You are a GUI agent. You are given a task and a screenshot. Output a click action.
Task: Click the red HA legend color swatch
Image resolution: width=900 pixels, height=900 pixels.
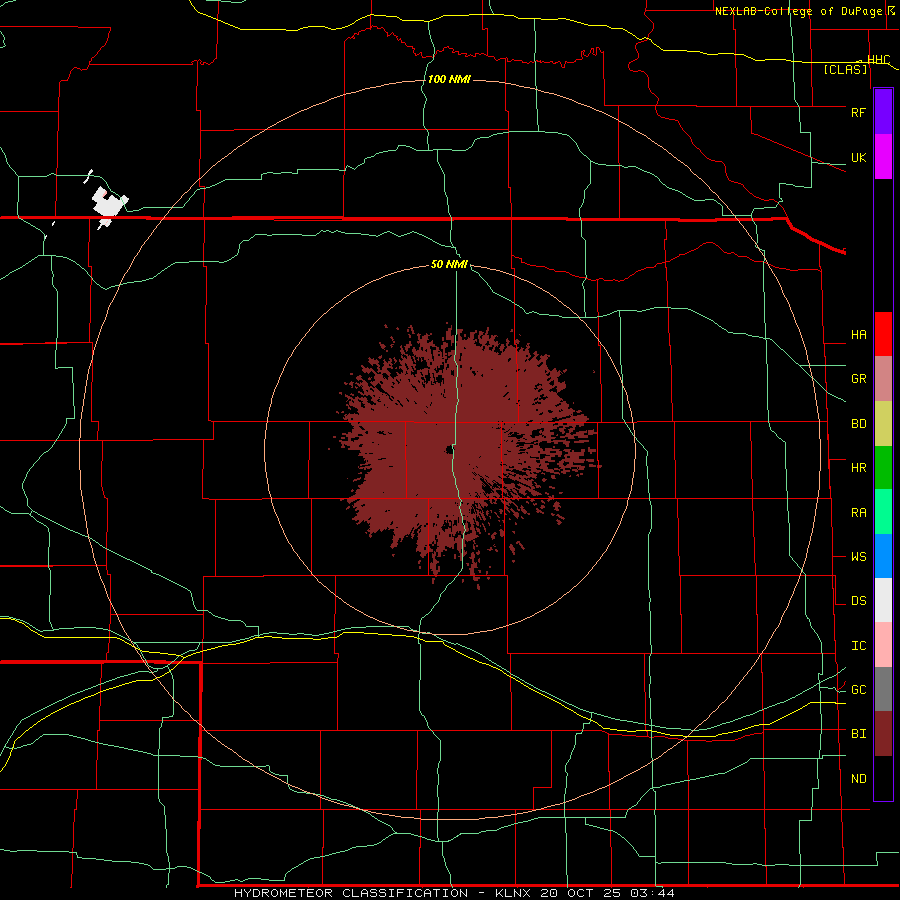point(883,334)
